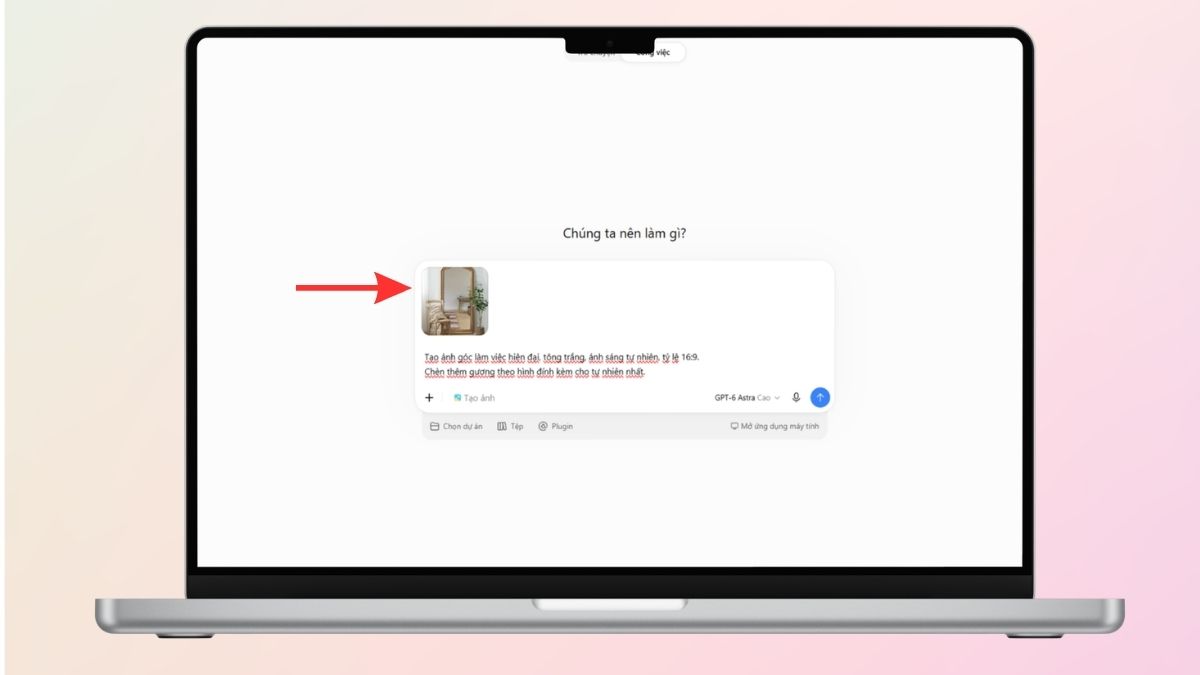Select the Tạo ảnh image creation chip
The width and height of the screenshot is (1200, 675).
click(x=474, y=398)
